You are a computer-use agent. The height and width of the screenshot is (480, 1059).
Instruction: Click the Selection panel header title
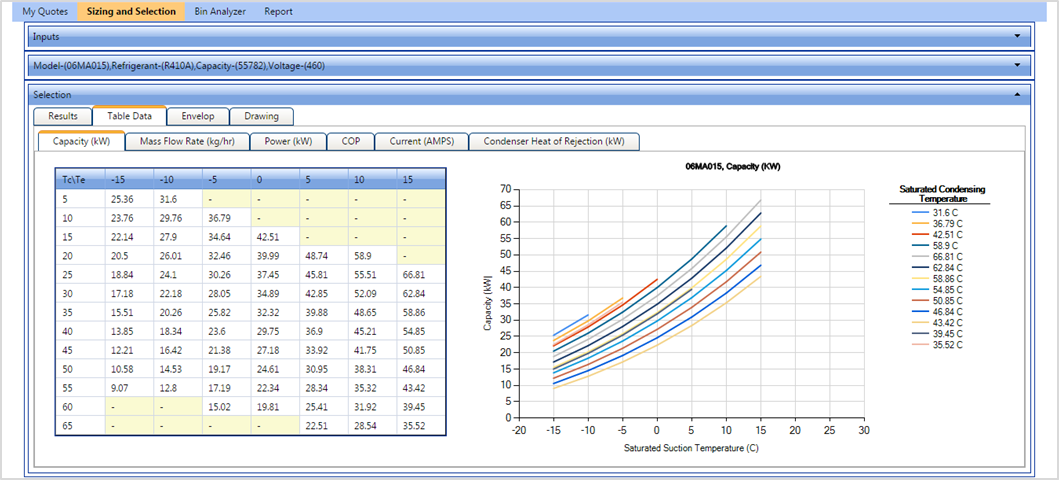coord(52,95)
